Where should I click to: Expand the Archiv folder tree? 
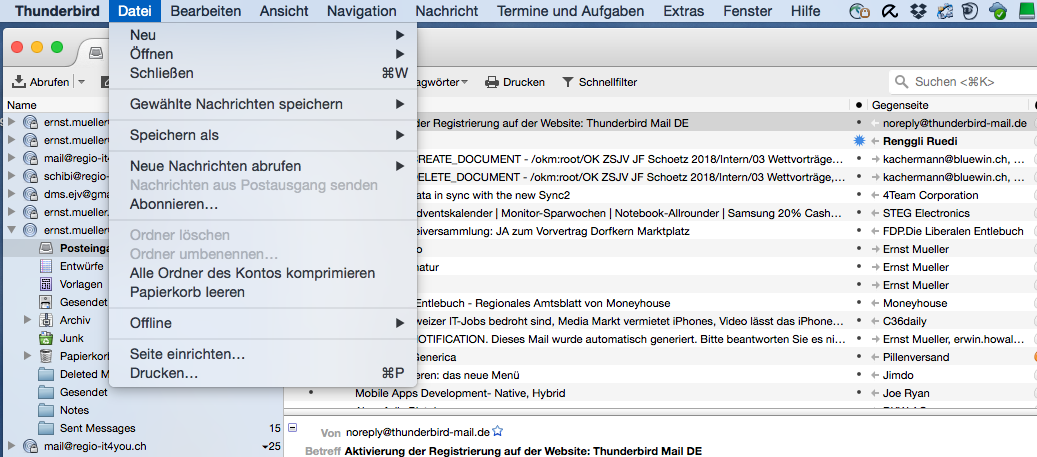(28, 320)
